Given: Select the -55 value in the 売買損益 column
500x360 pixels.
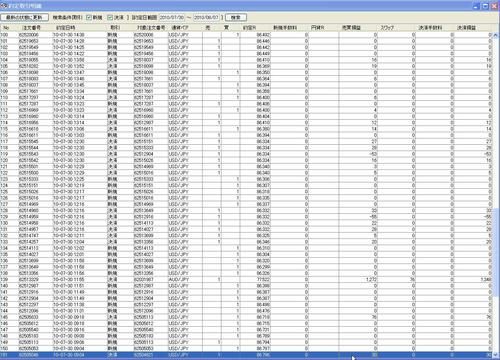Looking at the screenshot, I should click(x=373, y=217).
